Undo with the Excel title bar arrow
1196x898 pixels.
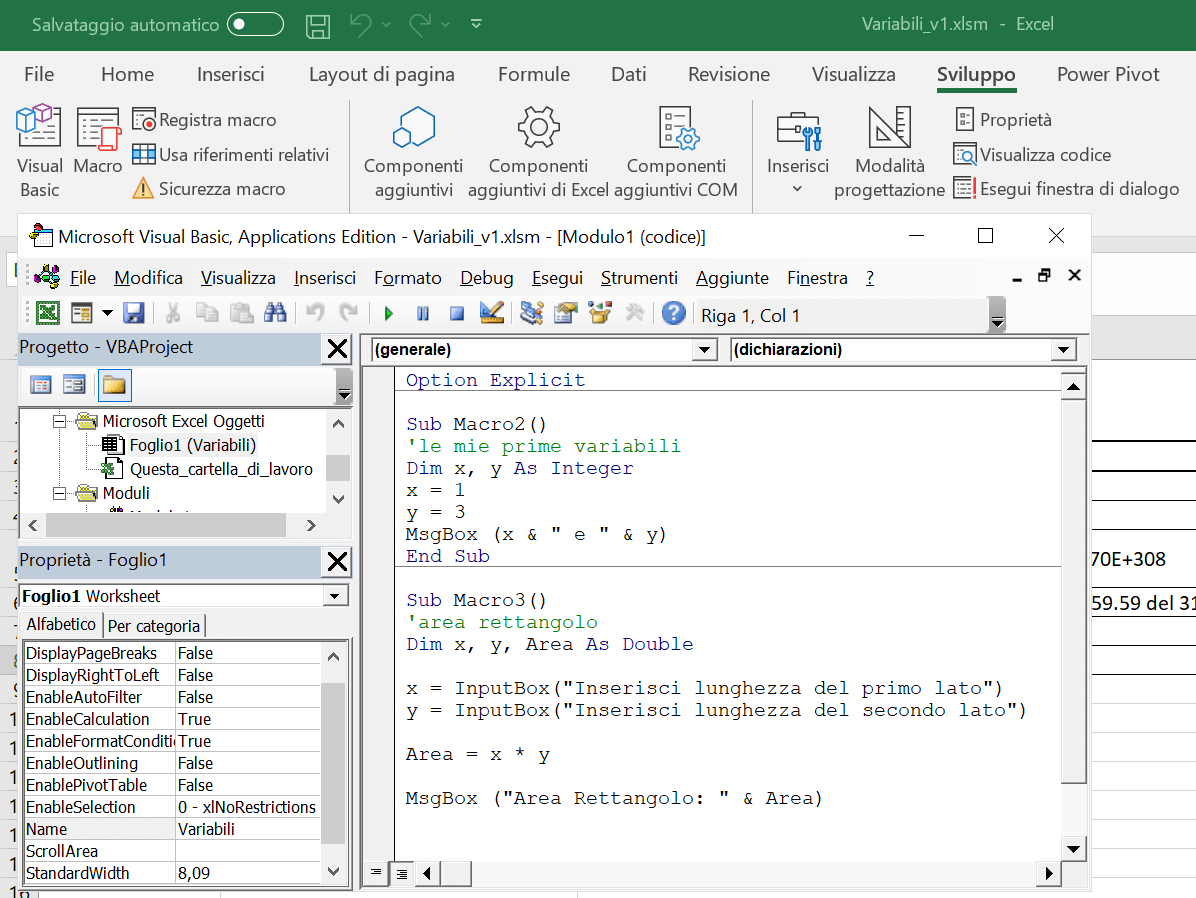pos(361,24)
